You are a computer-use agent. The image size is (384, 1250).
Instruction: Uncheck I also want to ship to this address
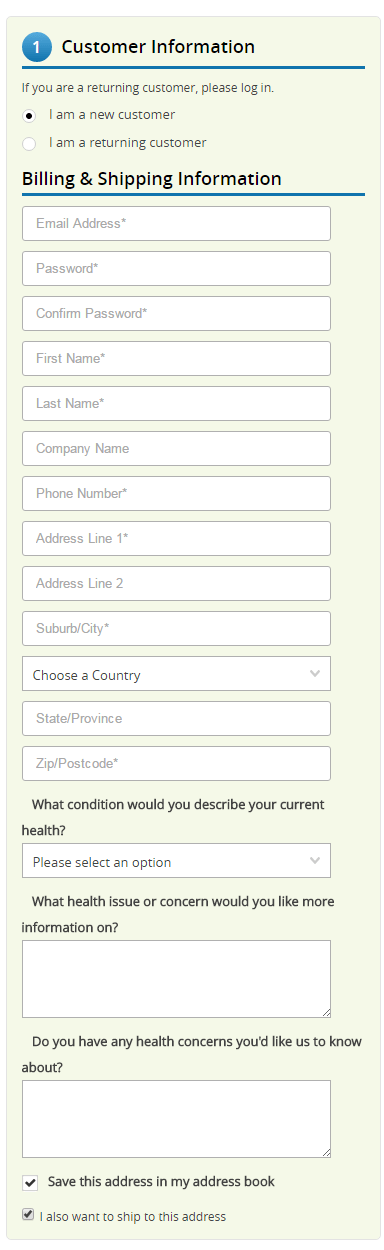(28, 1215)
